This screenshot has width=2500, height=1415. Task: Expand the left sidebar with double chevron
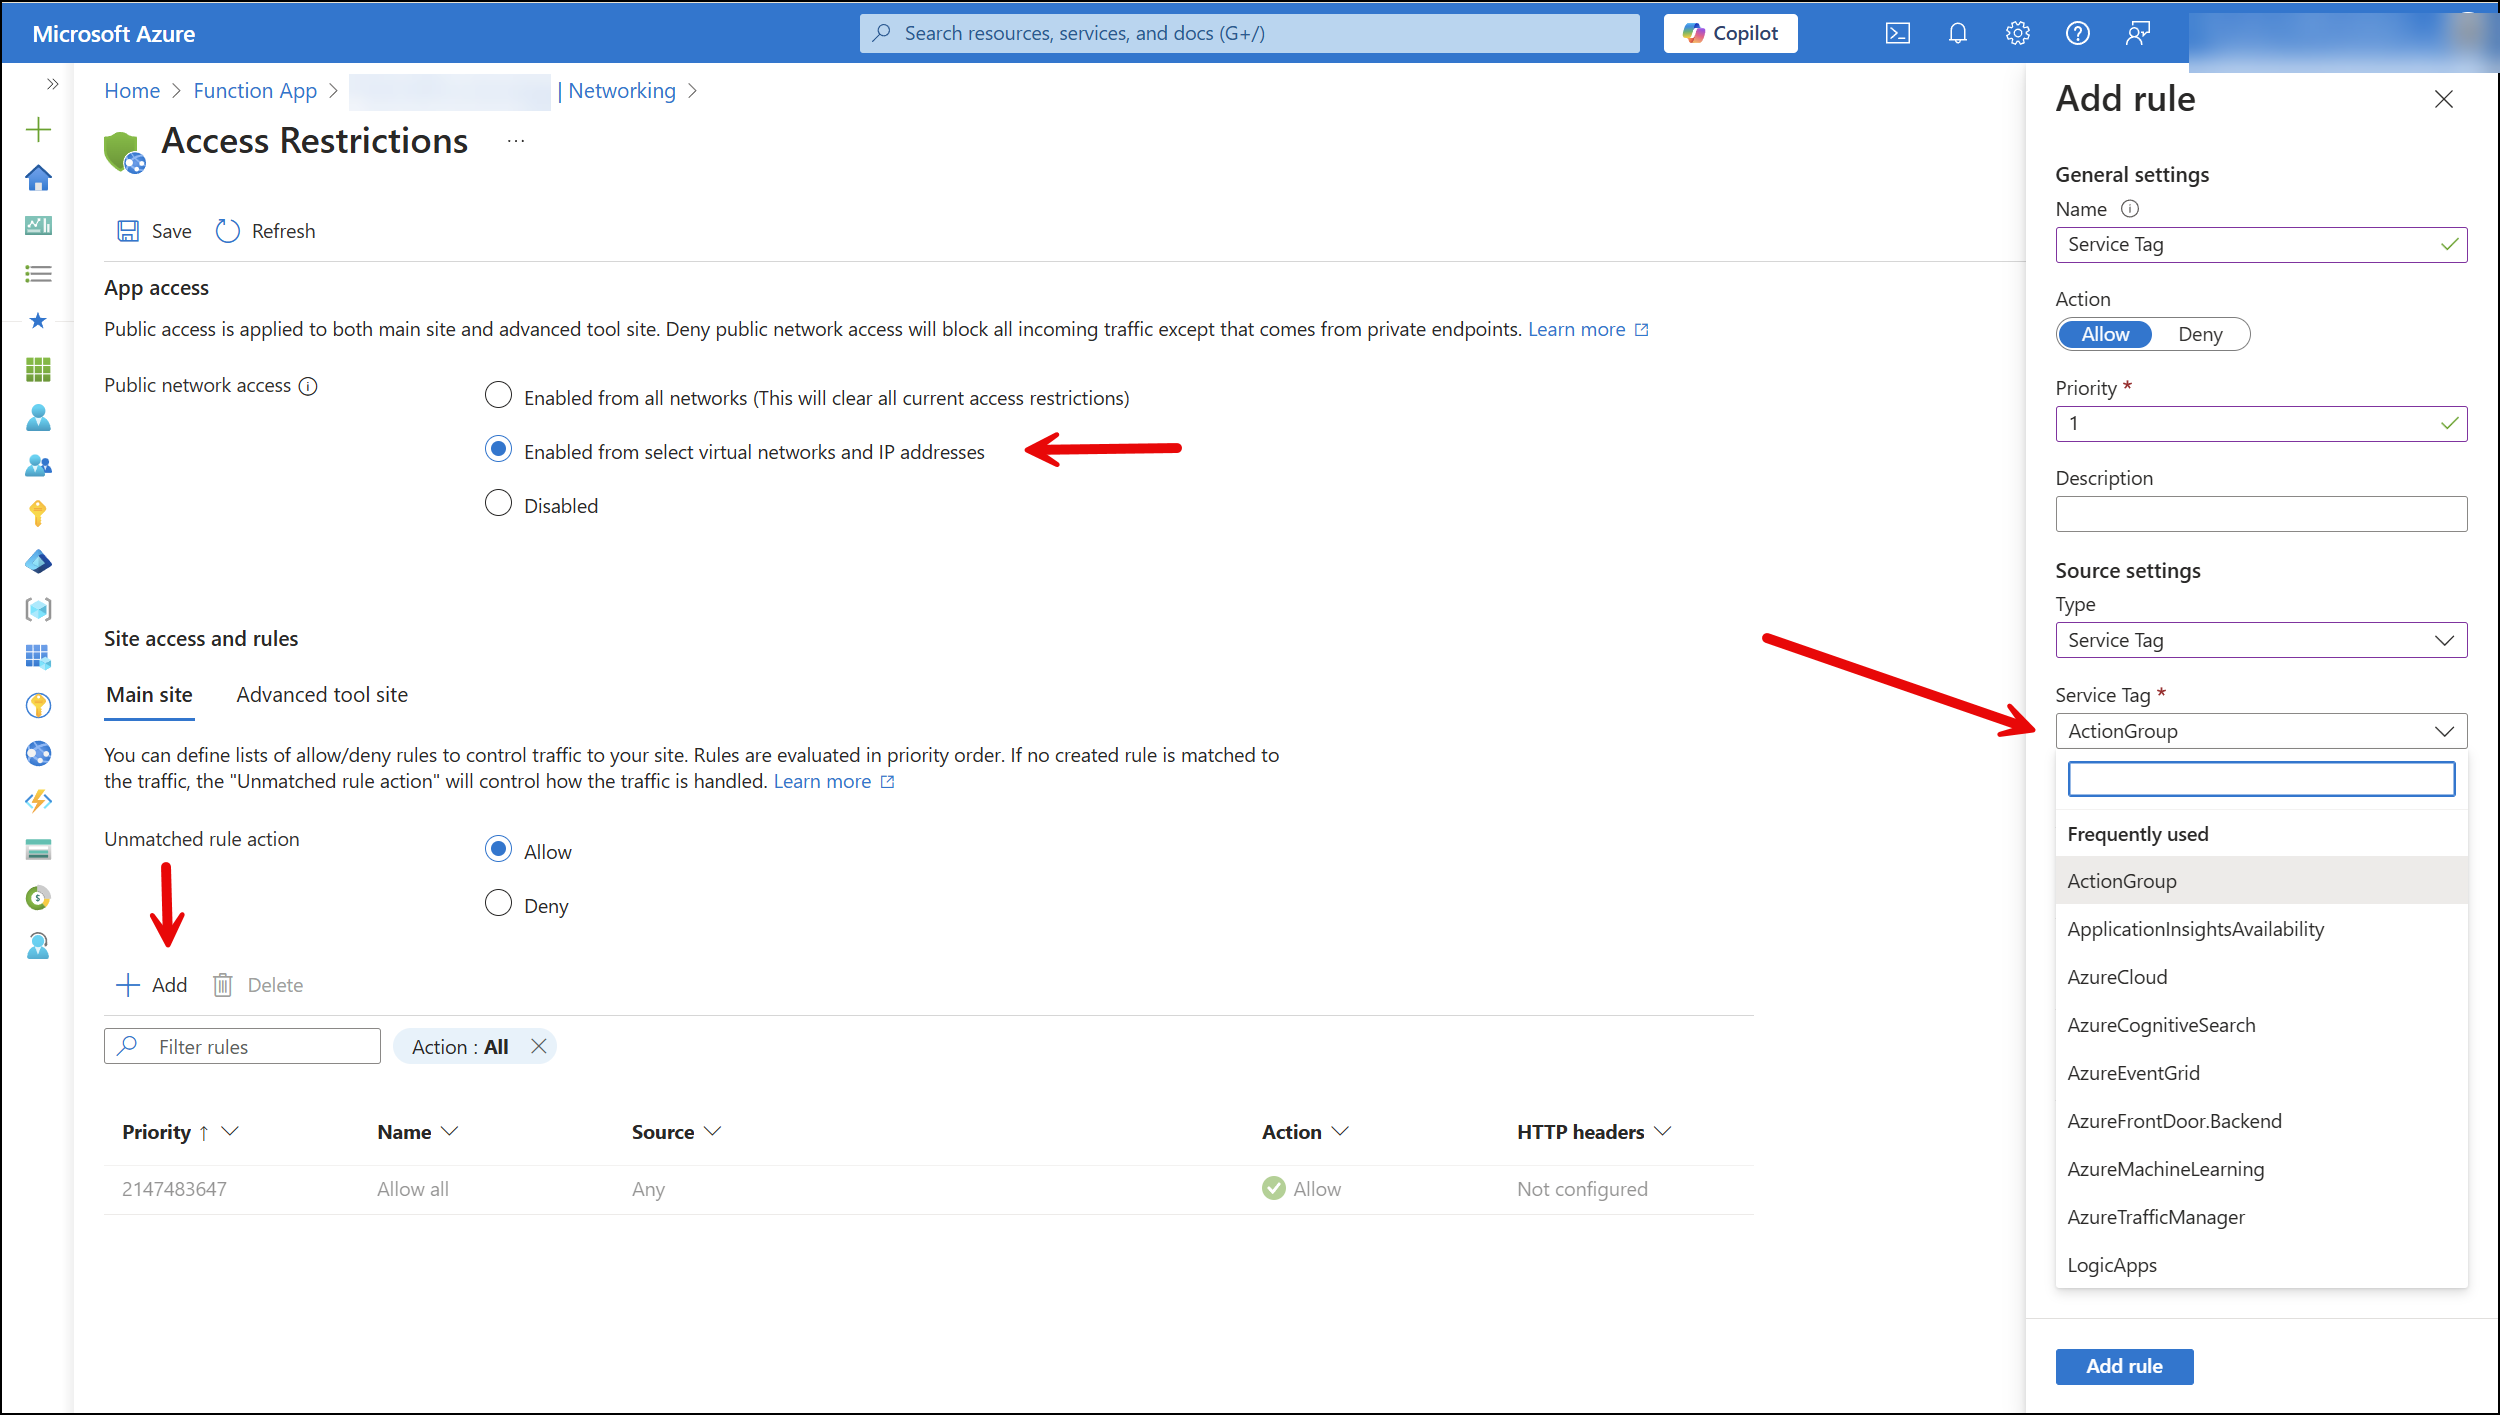point(52,84)
